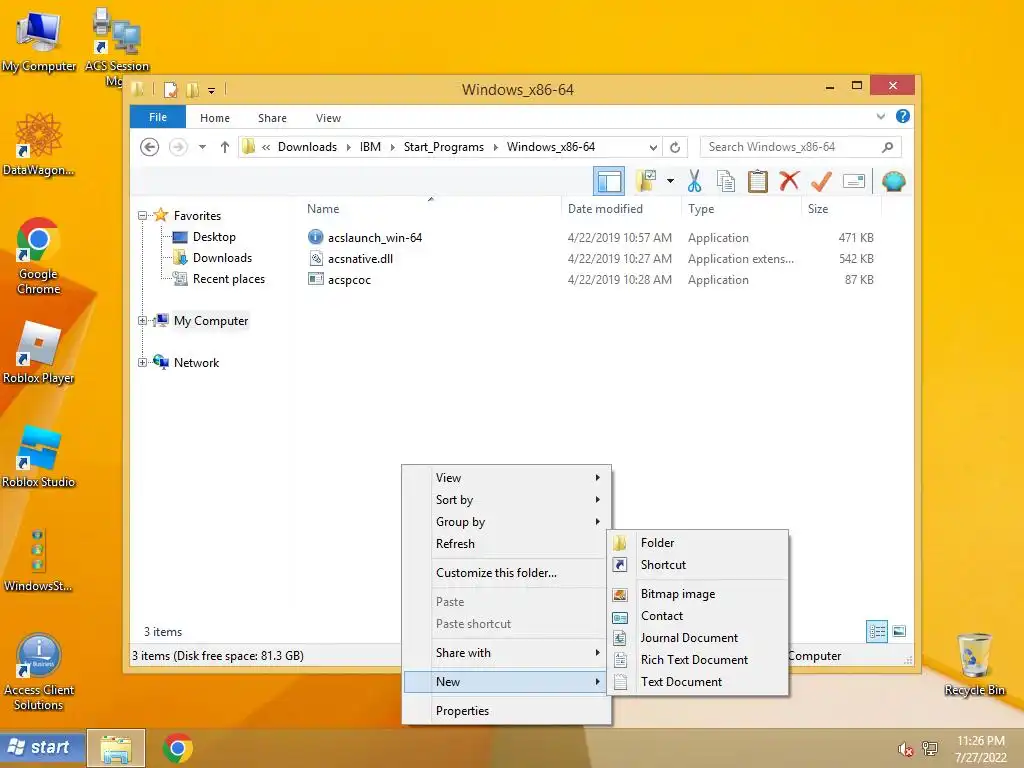Viewport: 1024px width, 768px height.
Task: Click Start_Programs in the address breadcrumb
Action: 444,147
